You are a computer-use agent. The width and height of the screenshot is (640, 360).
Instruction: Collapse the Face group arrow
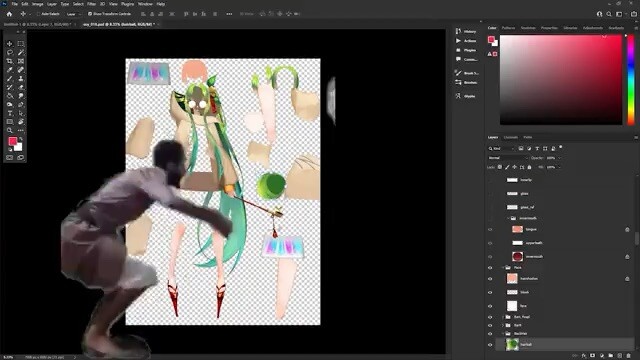pyautogui.click(x=503, y=268)
